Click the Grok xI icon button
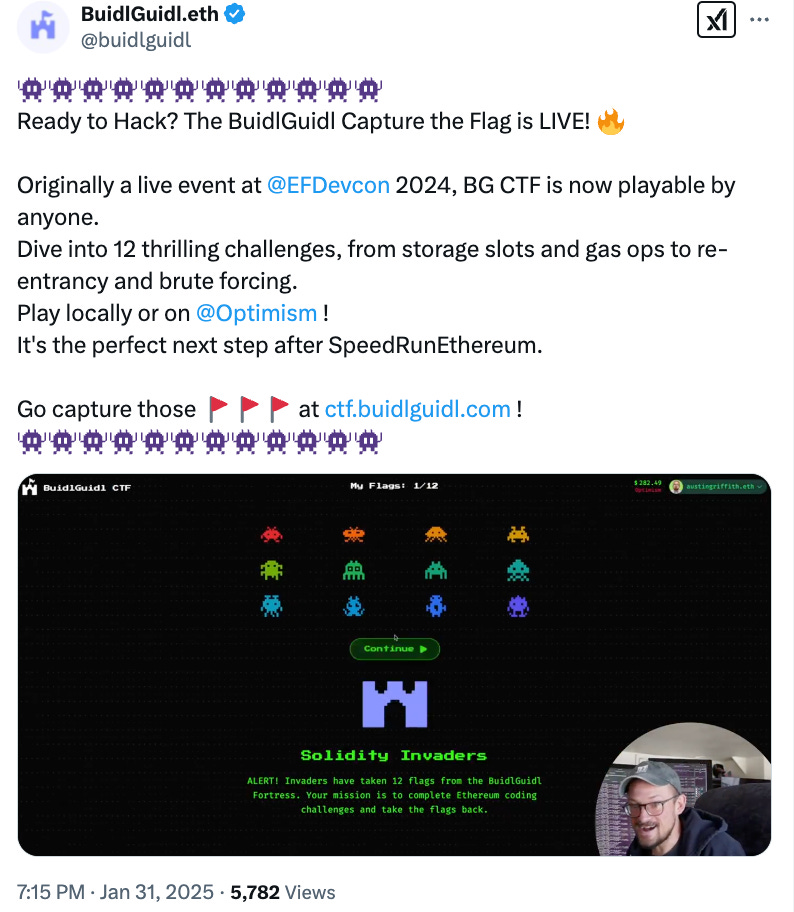 [716, 20]
